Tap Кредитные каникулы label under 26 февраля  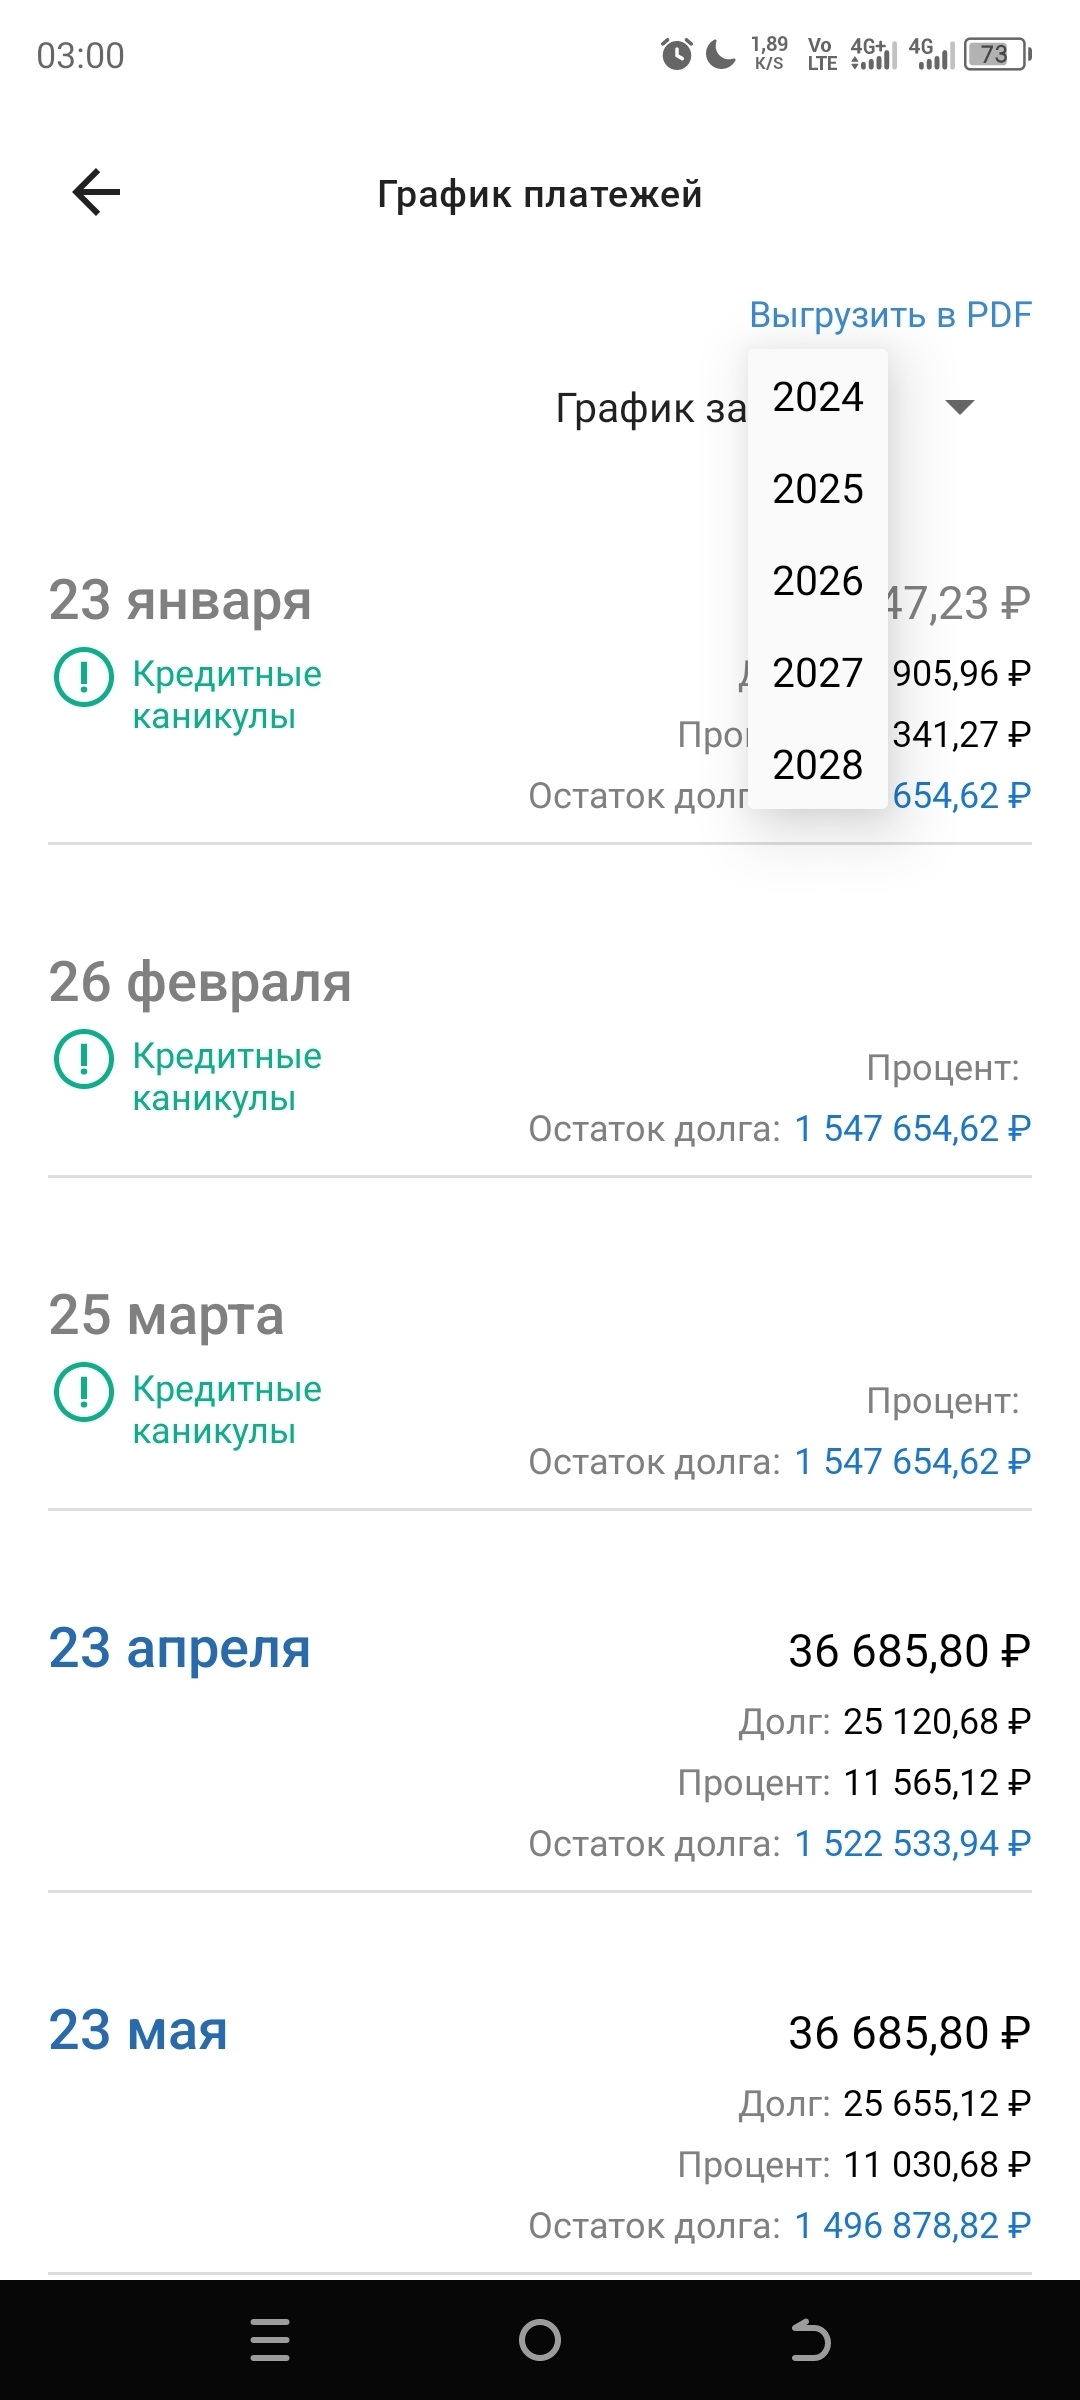[x=227, y=1077]
